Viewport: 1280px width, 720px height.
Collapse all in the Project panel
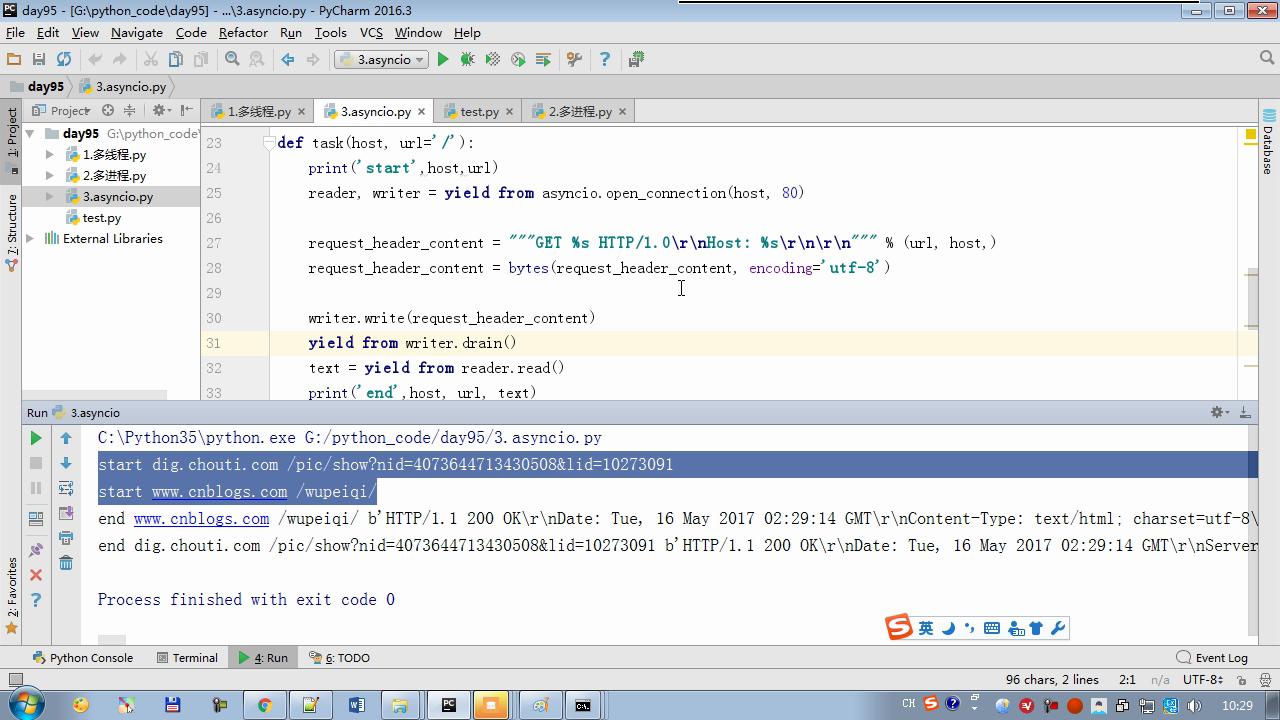(x=129, y=111)
